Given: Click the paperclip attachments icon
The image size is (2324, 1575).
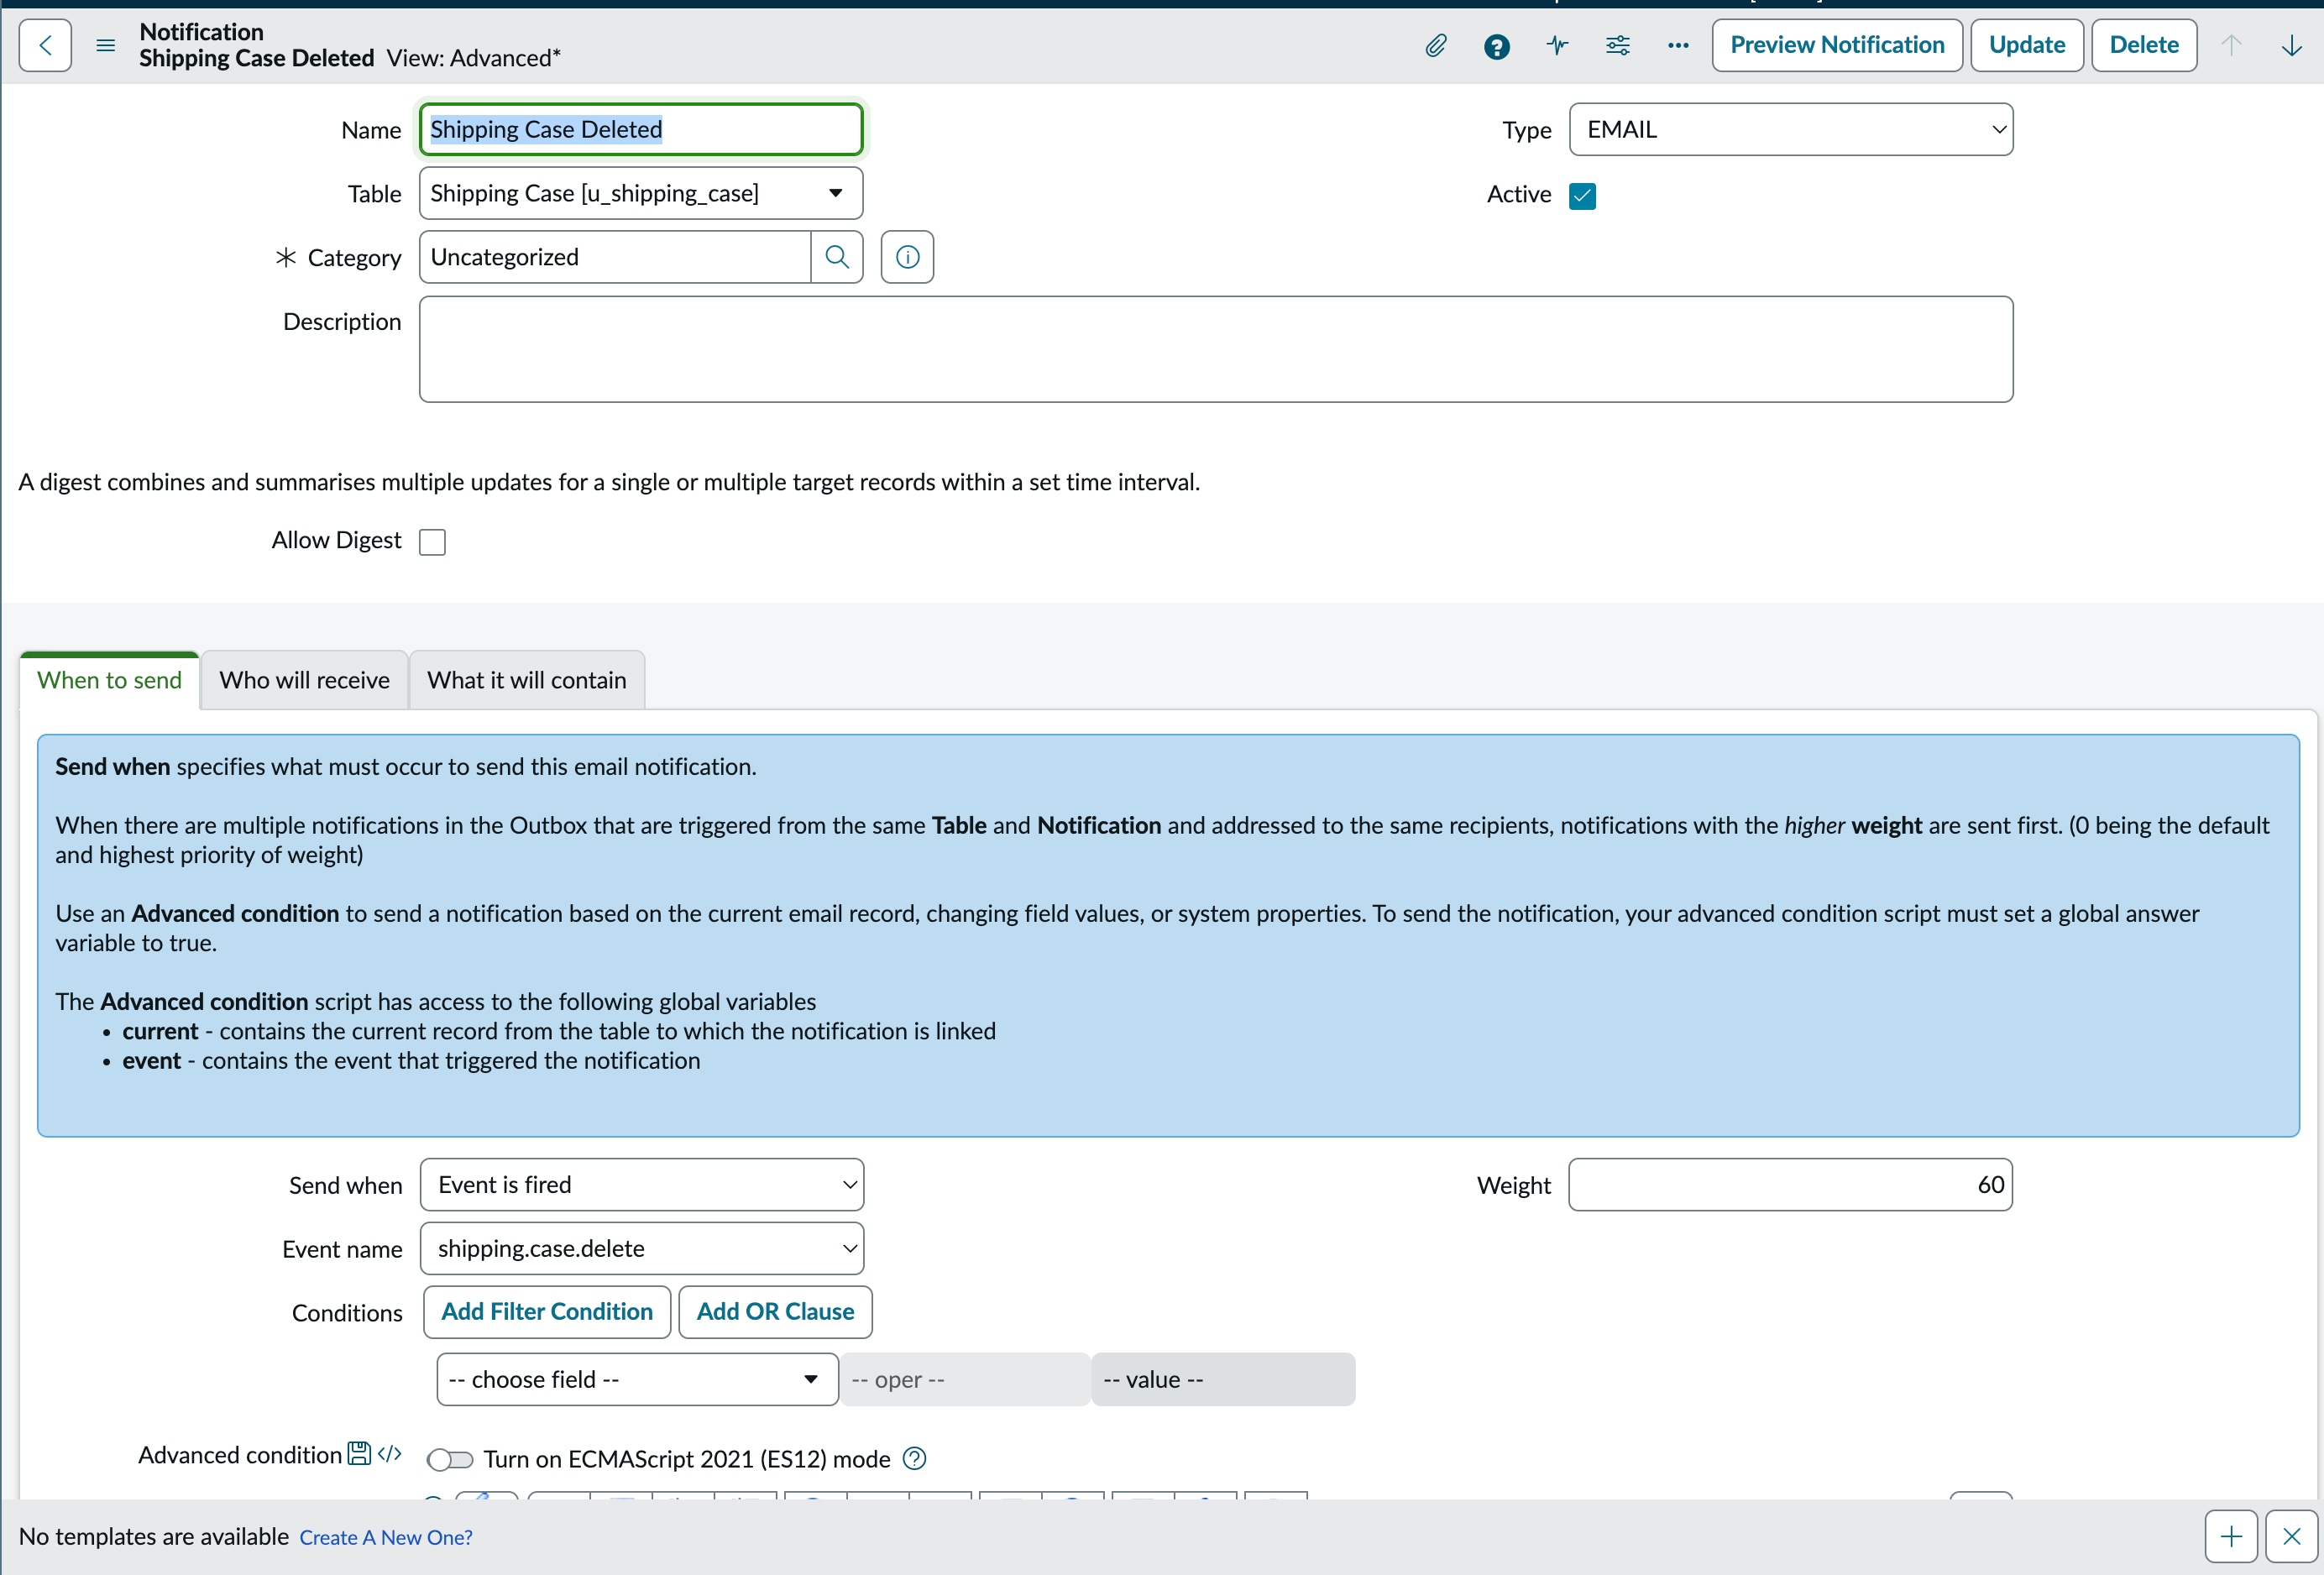Looking at the screenshot, I should (1436, 45).
